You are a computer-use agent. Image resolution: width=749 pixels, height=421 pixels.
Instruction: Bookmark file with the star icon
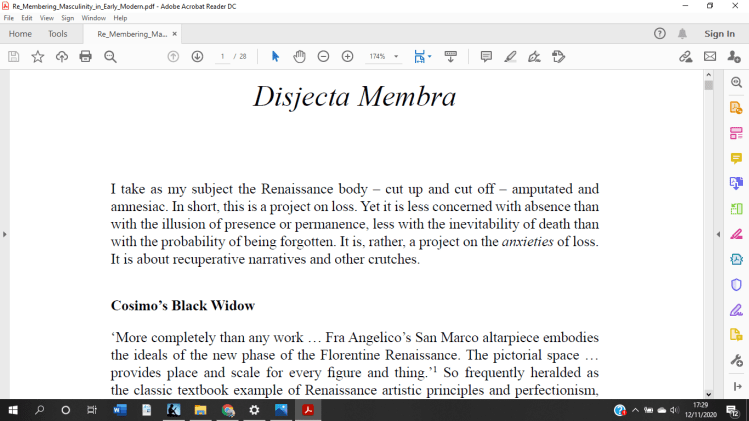pos(37,57)
